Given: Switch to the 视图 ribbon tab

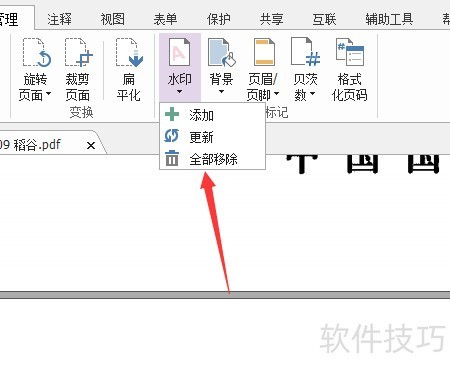Looking at the screenshot, I should click(113, 19).
